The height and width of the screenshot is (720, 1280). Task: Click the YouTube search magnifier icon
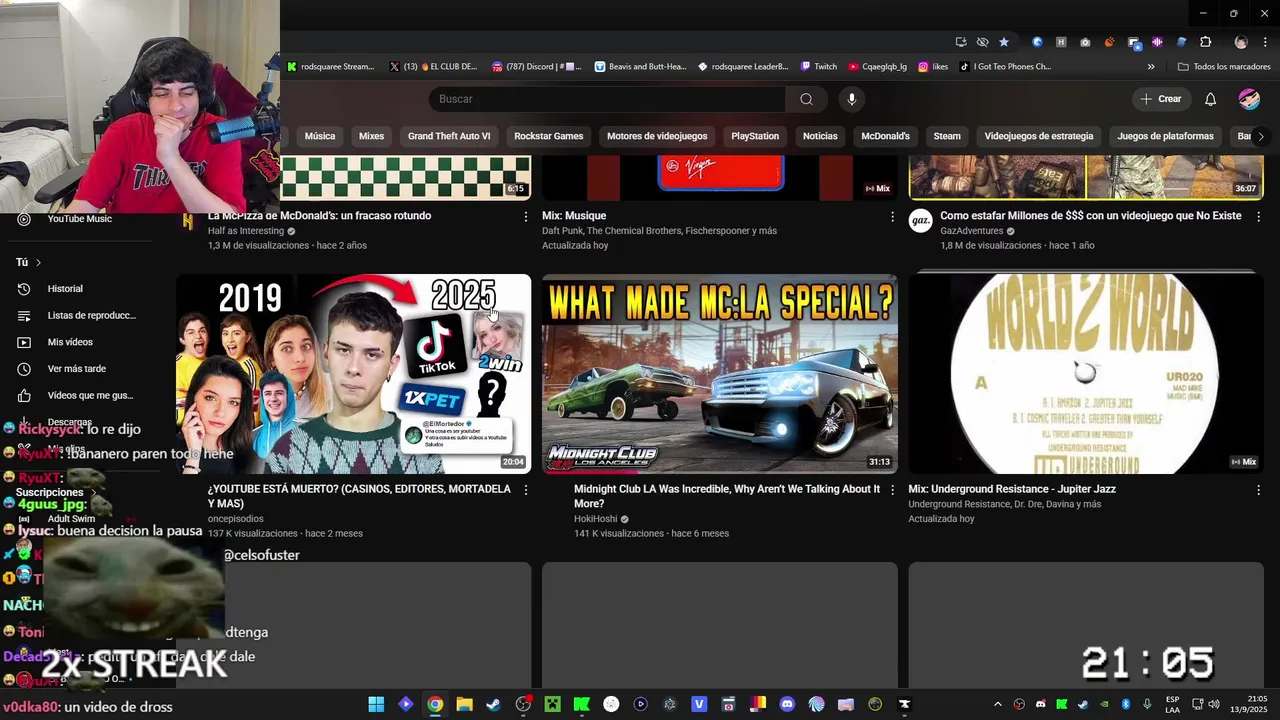point(806,99)
